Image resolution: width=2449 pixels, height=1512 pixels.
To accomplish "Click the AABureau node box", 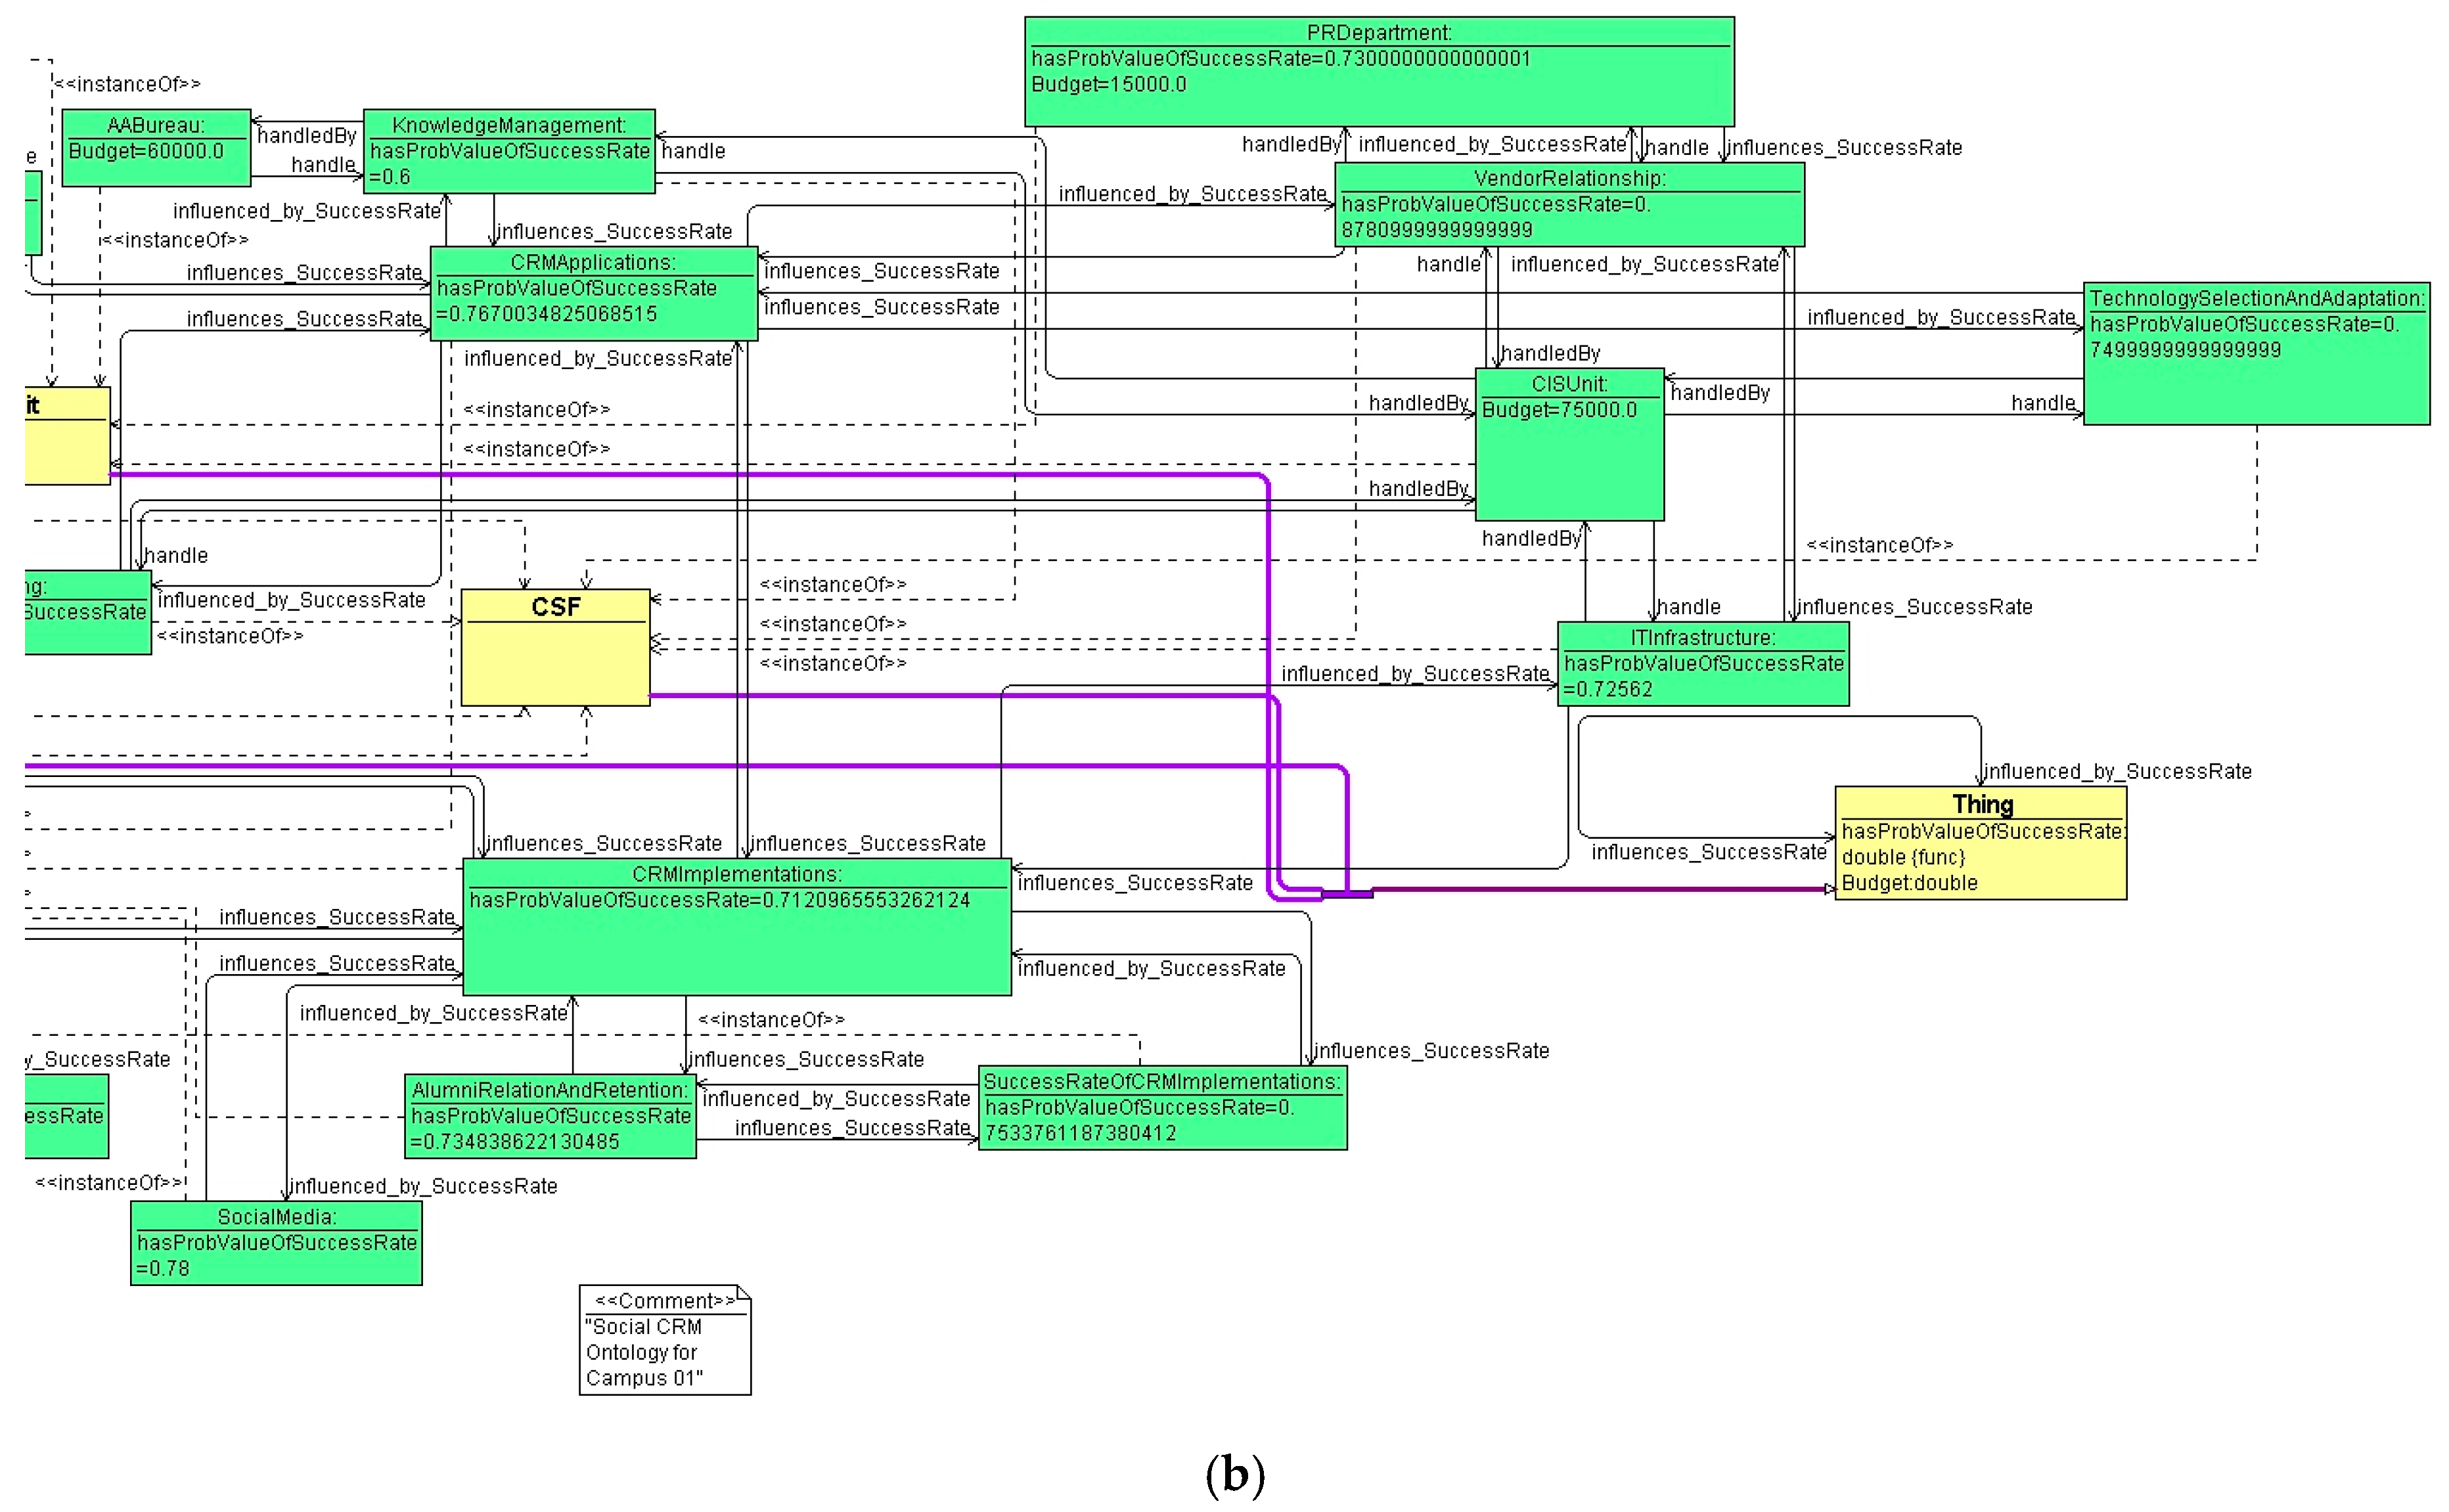I will click(x=156, y=148).
